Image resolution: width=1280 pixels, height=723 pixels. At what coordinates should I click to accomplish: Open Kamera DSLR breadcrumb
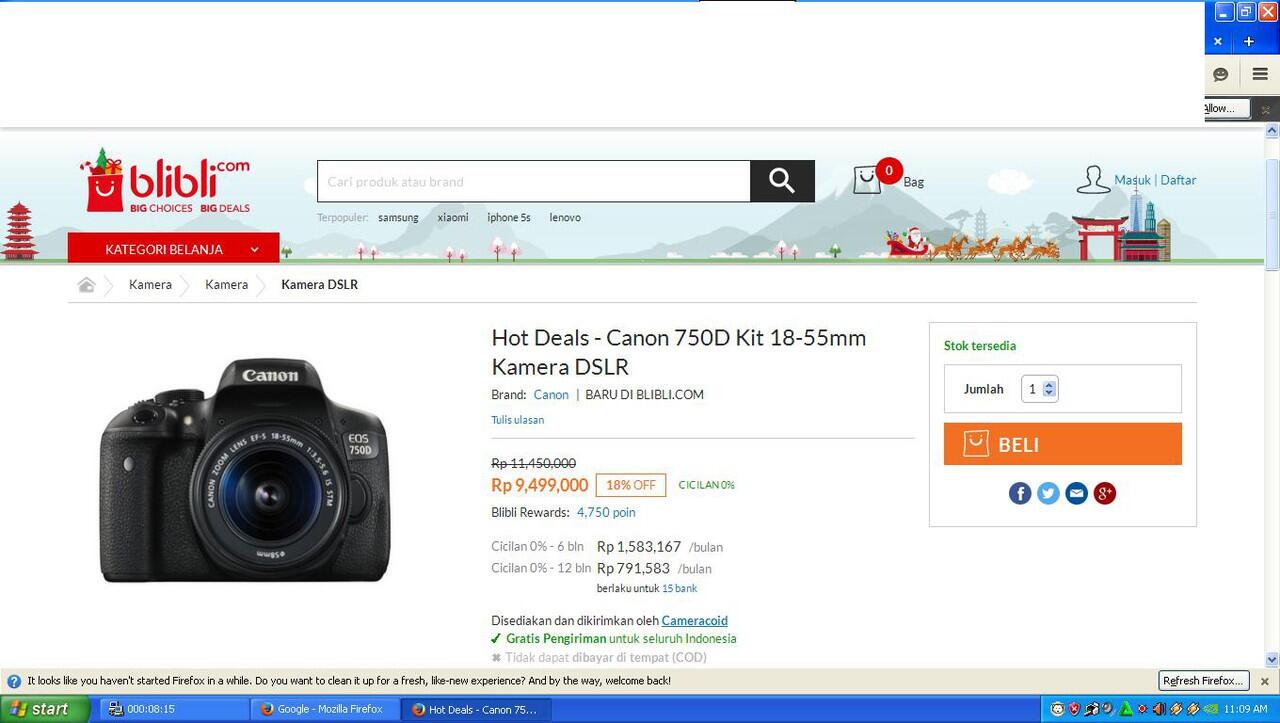(x=319, y=285)
